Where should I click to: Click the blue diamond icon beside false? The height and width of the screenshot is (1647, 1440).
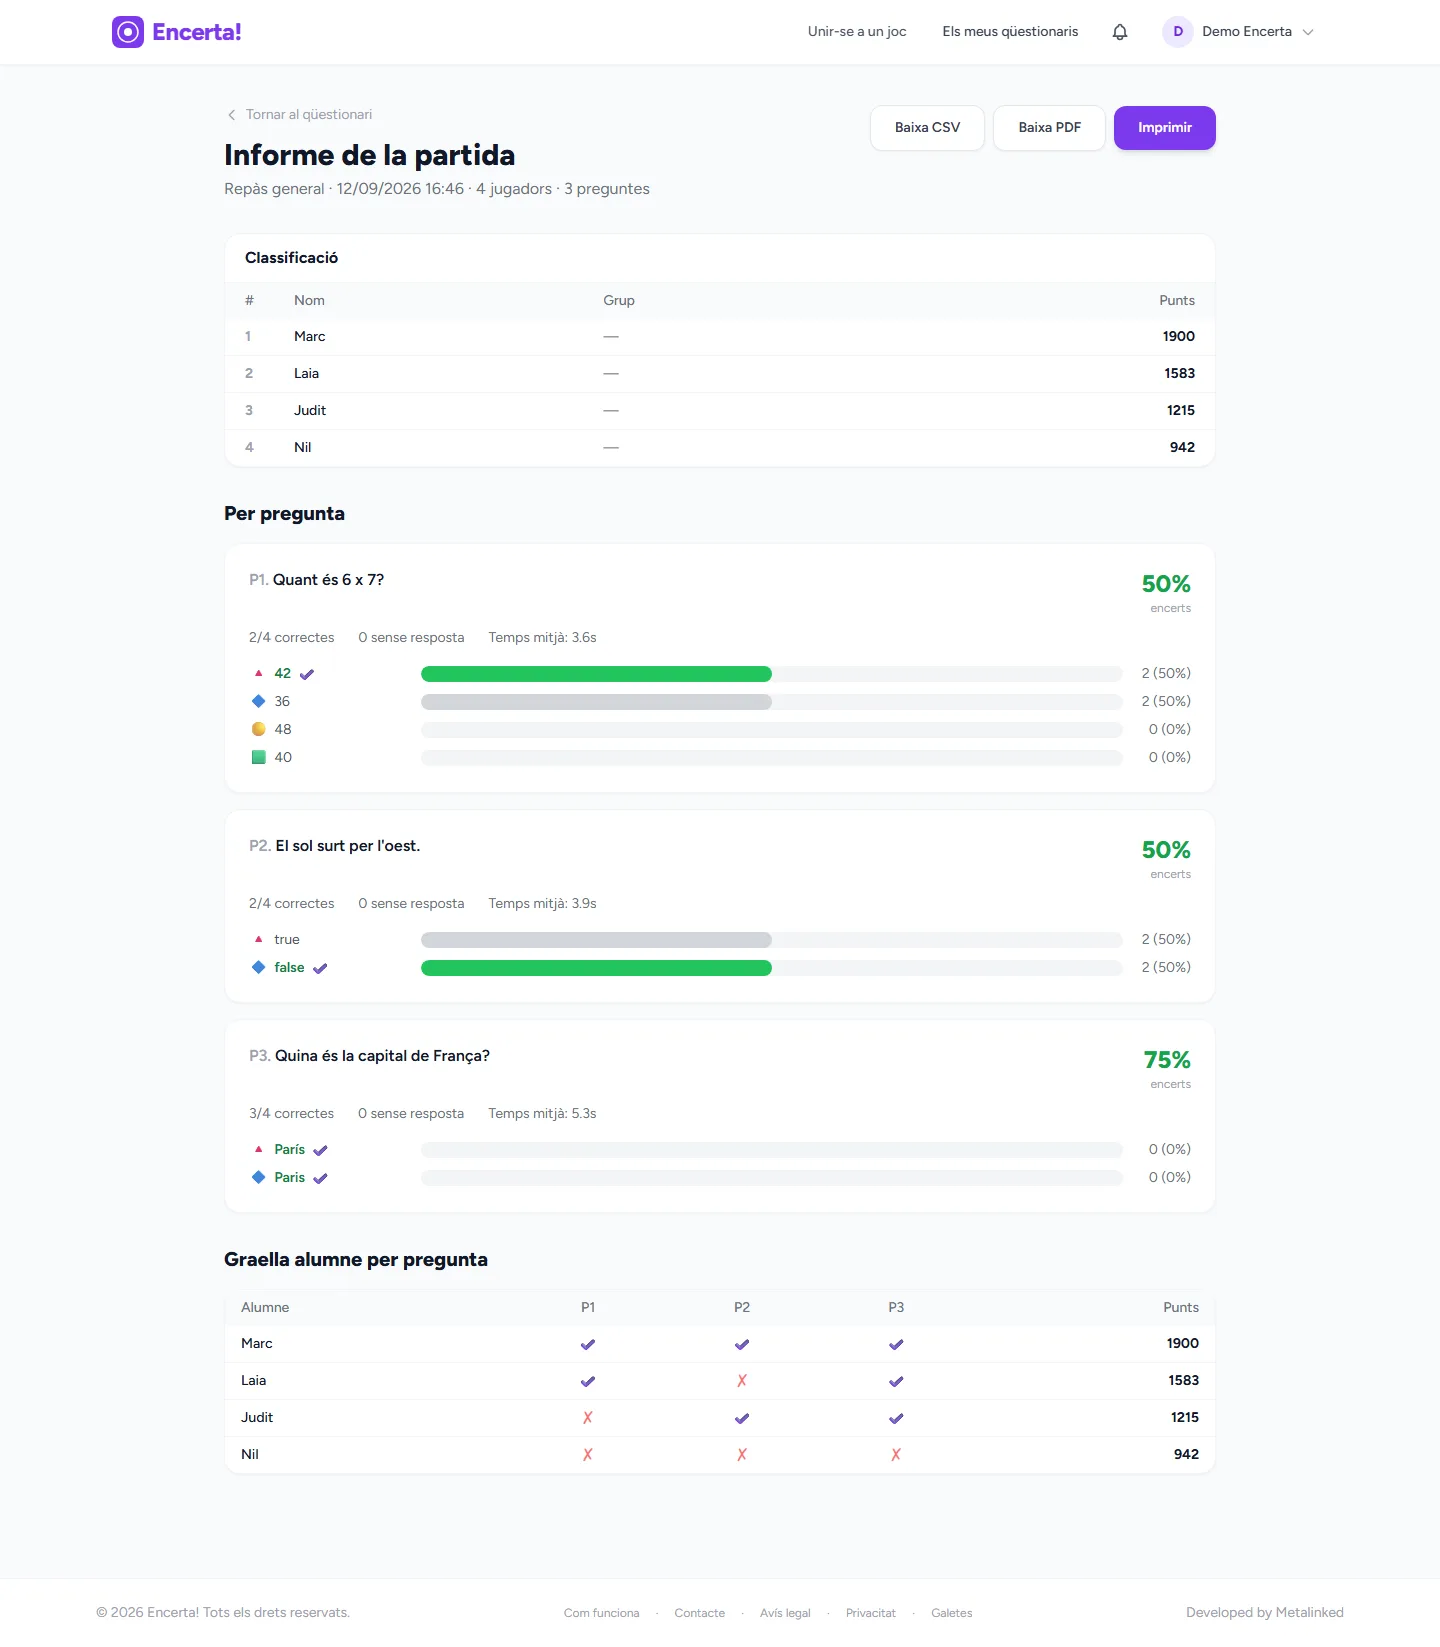pyautogui.click(x=258, y=967)
